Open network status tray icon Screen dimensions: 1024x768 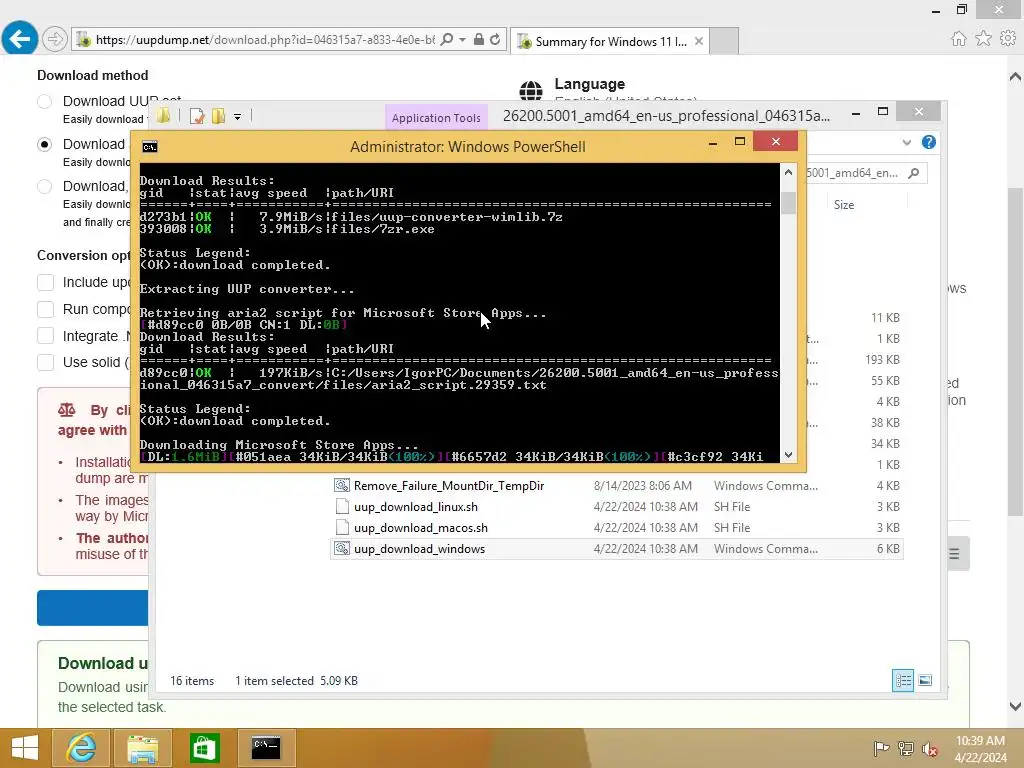pos(906,748)
